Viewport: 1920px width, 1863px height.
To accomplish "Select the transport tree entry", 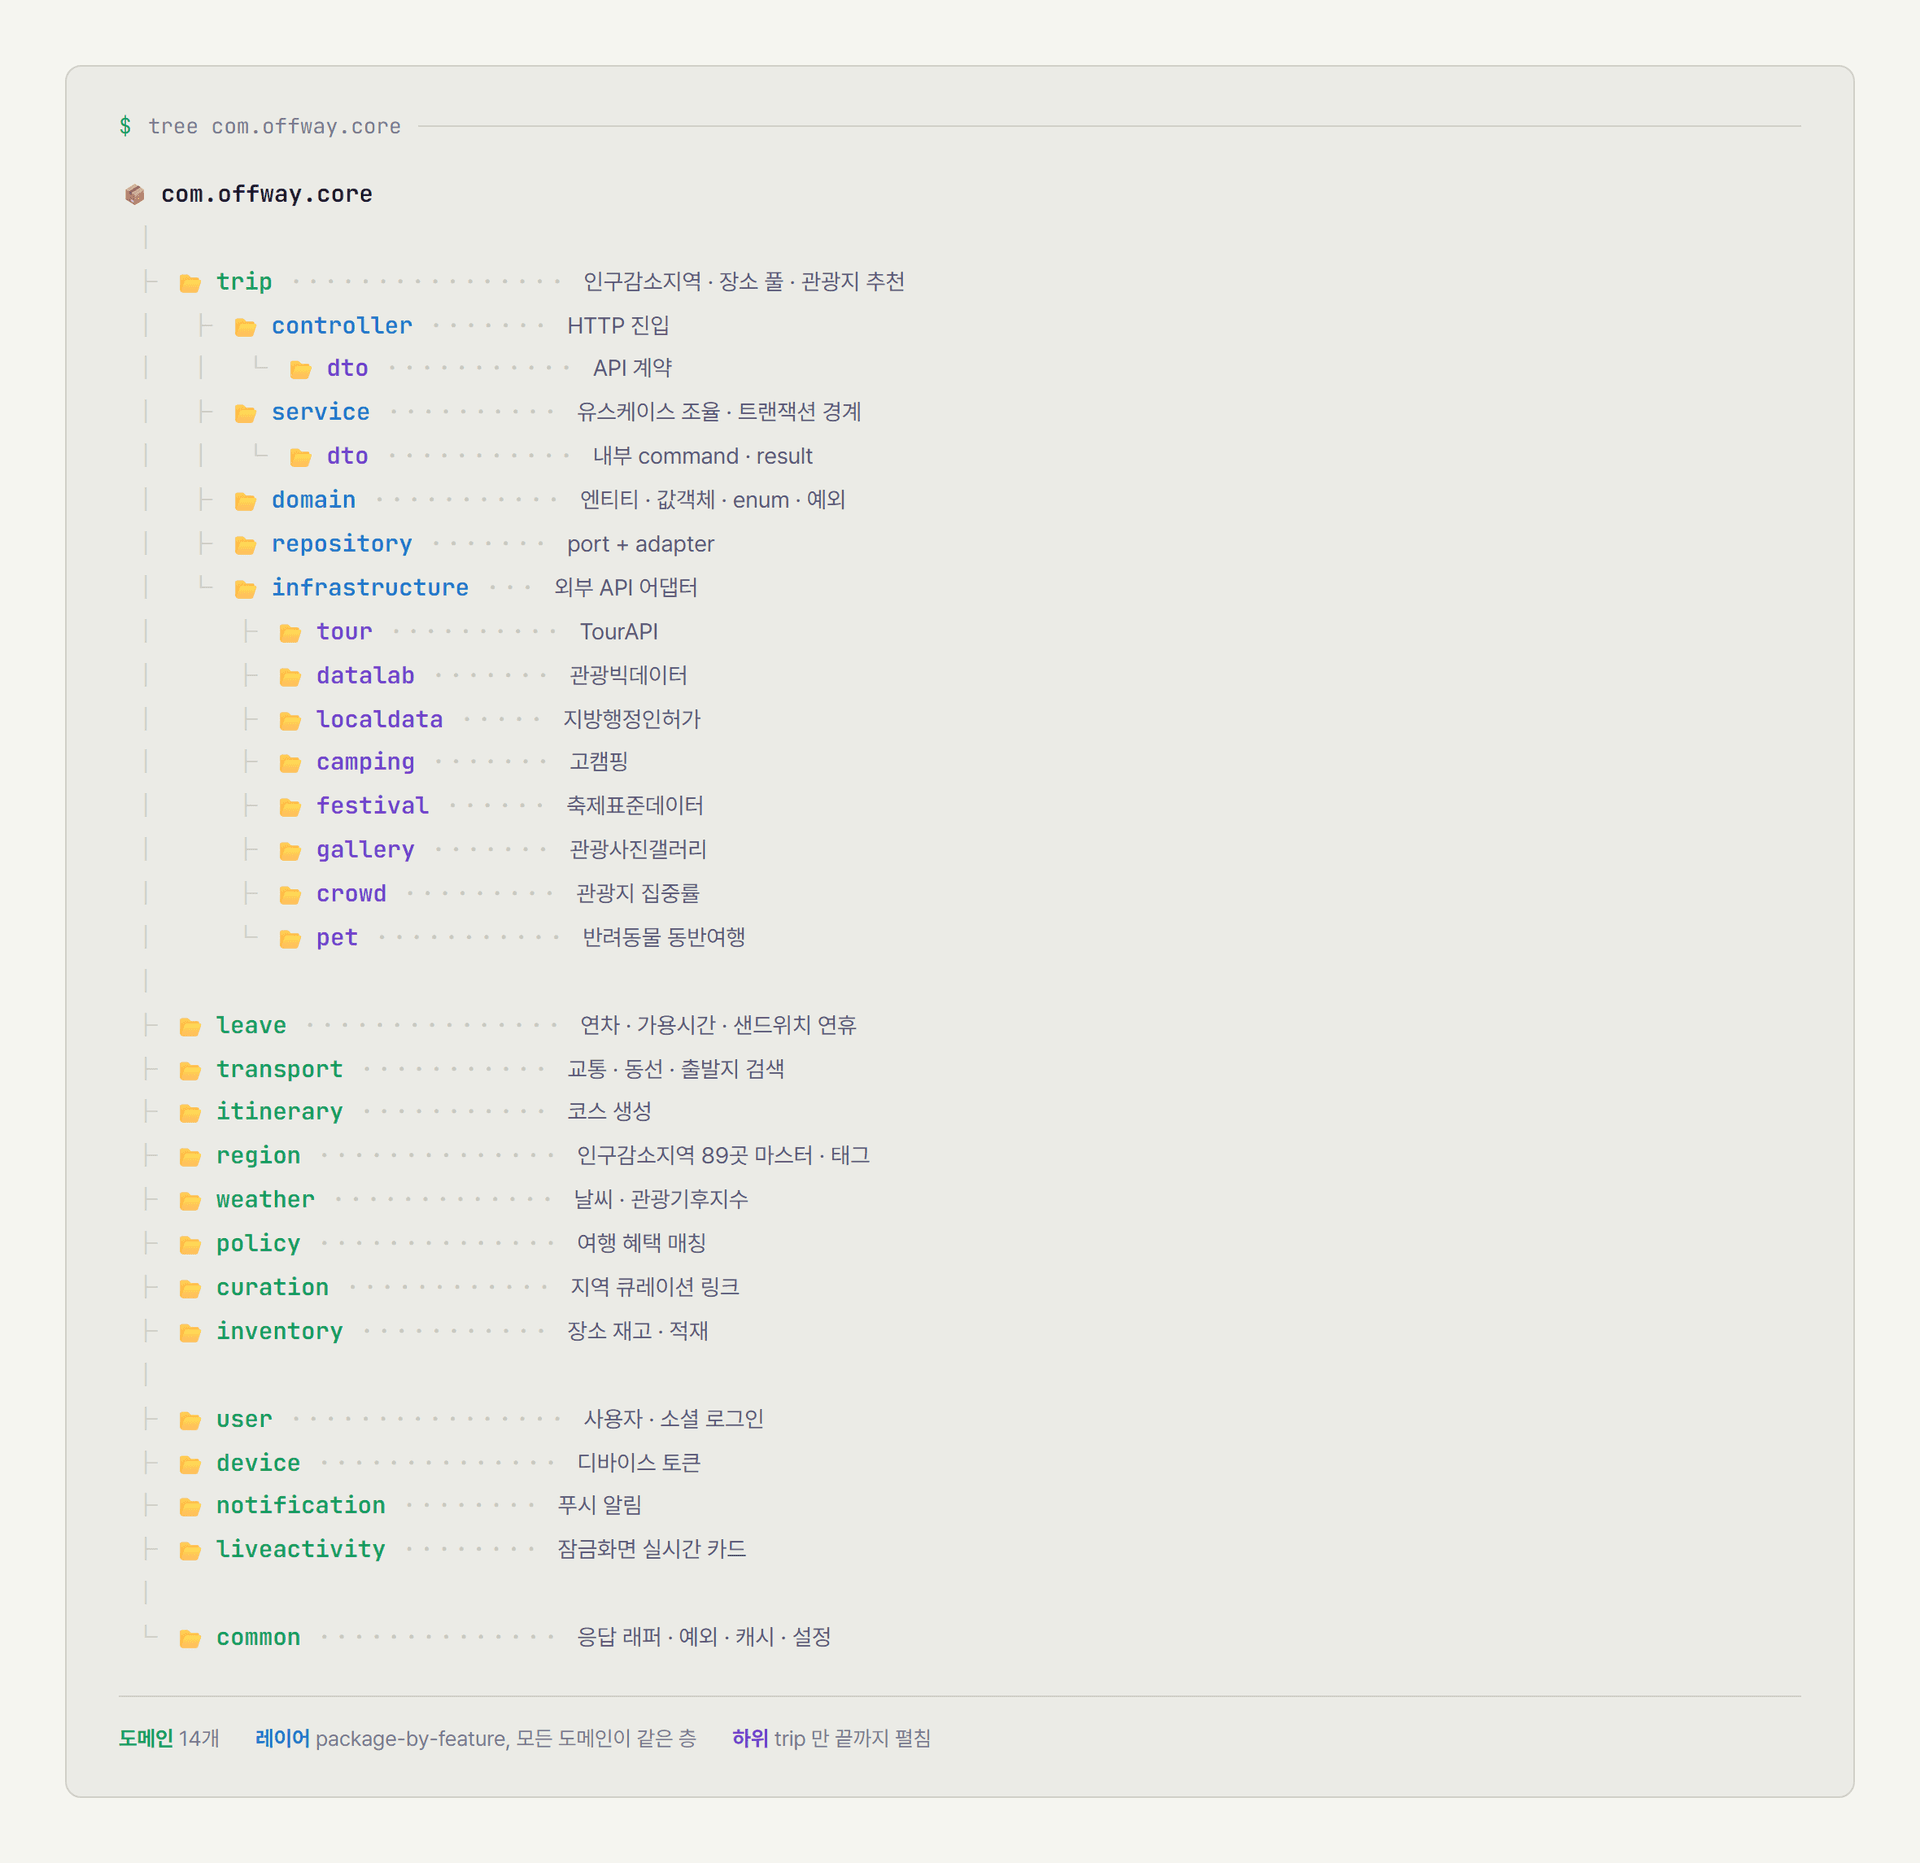I will (279, 1069).
